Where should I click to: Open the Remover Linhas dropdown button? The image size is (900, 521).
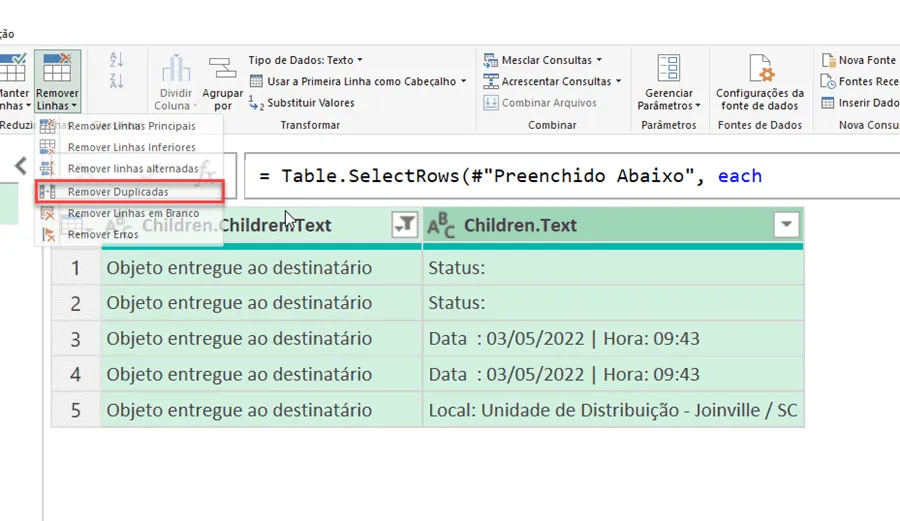click(x=57, y=81)
